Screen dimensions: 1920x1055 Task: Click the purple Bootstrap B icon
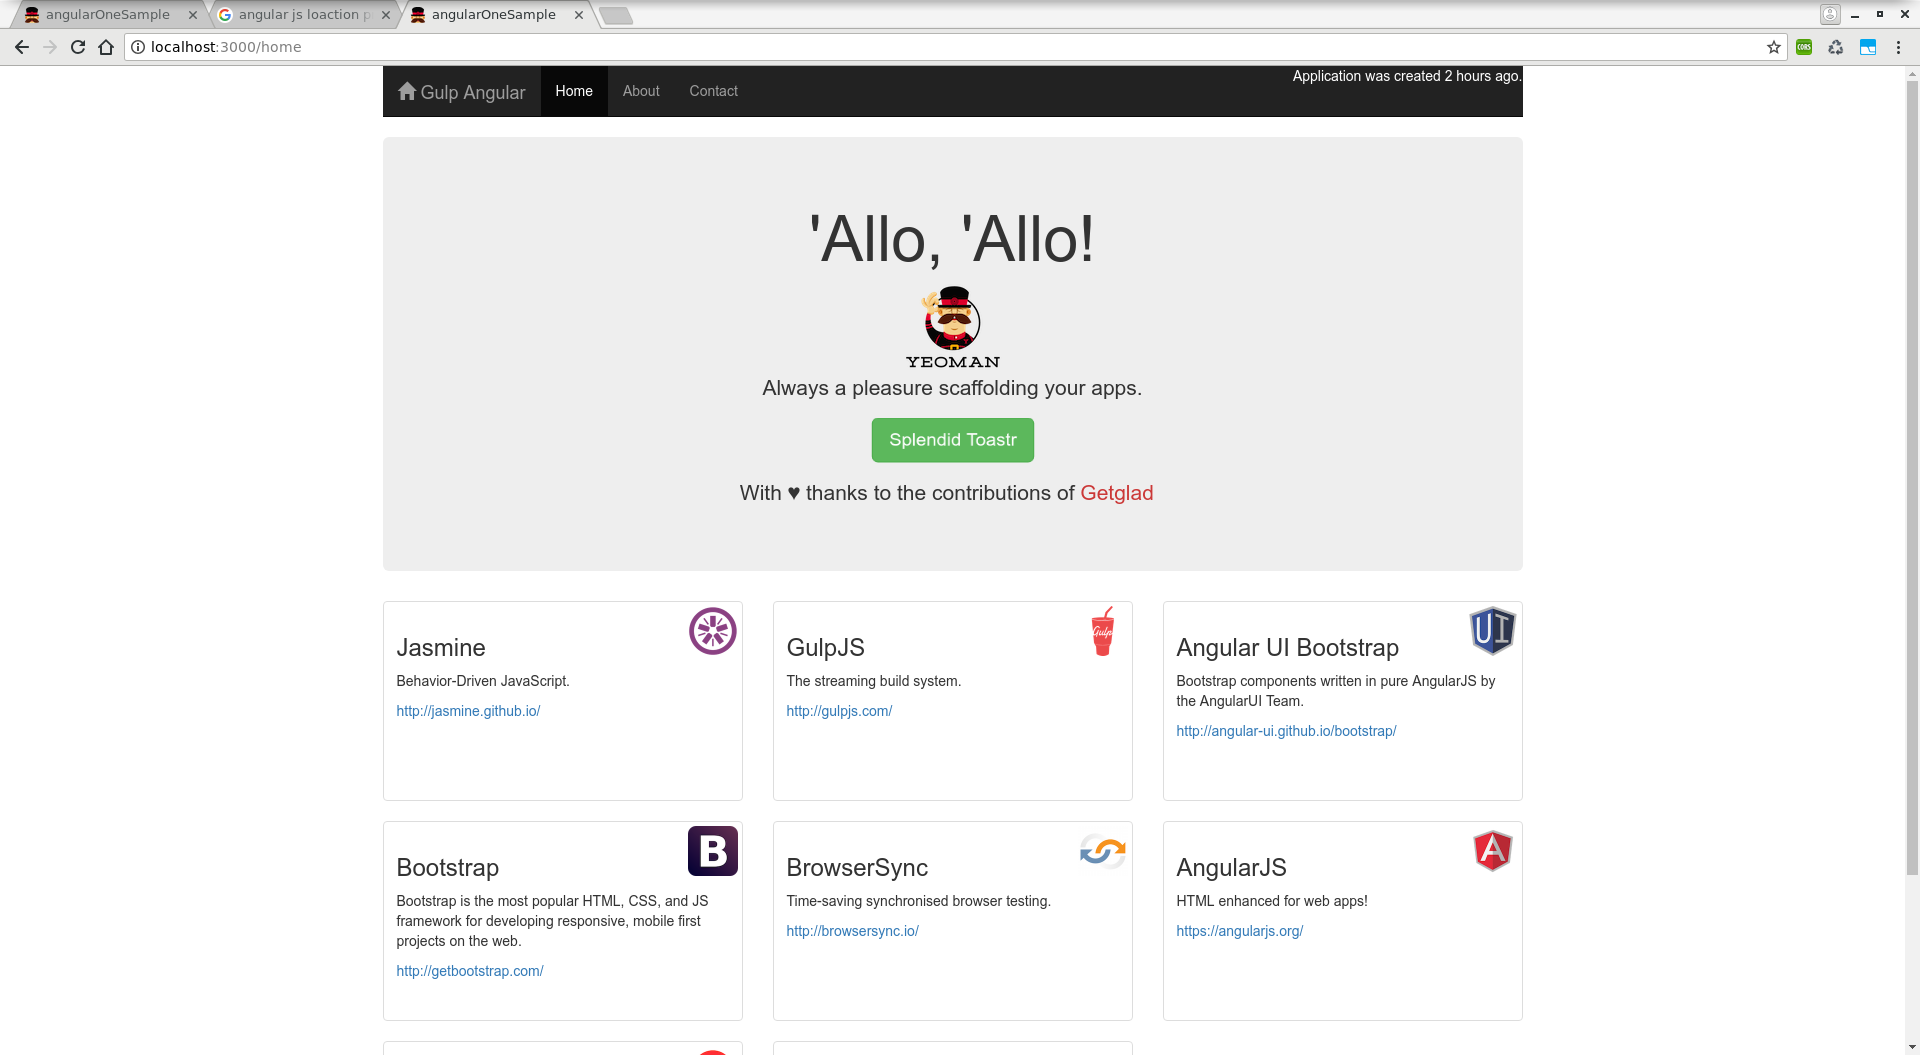tap(713, 851)
